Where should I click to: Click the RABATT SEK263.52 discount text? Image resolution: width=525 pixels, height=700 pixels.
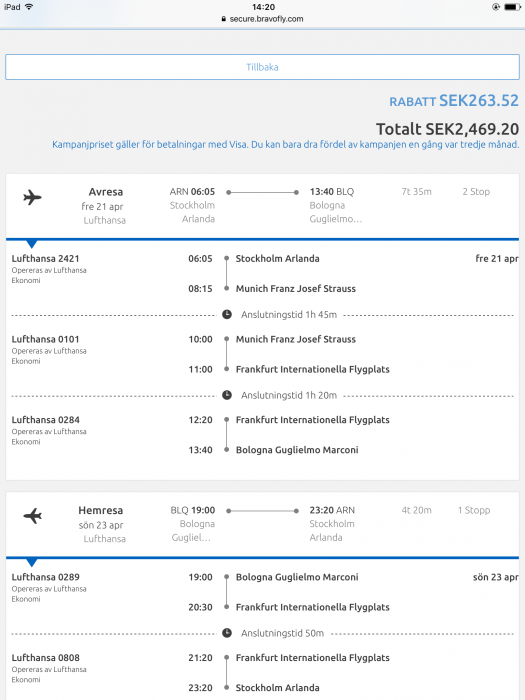tap(454, 101)
